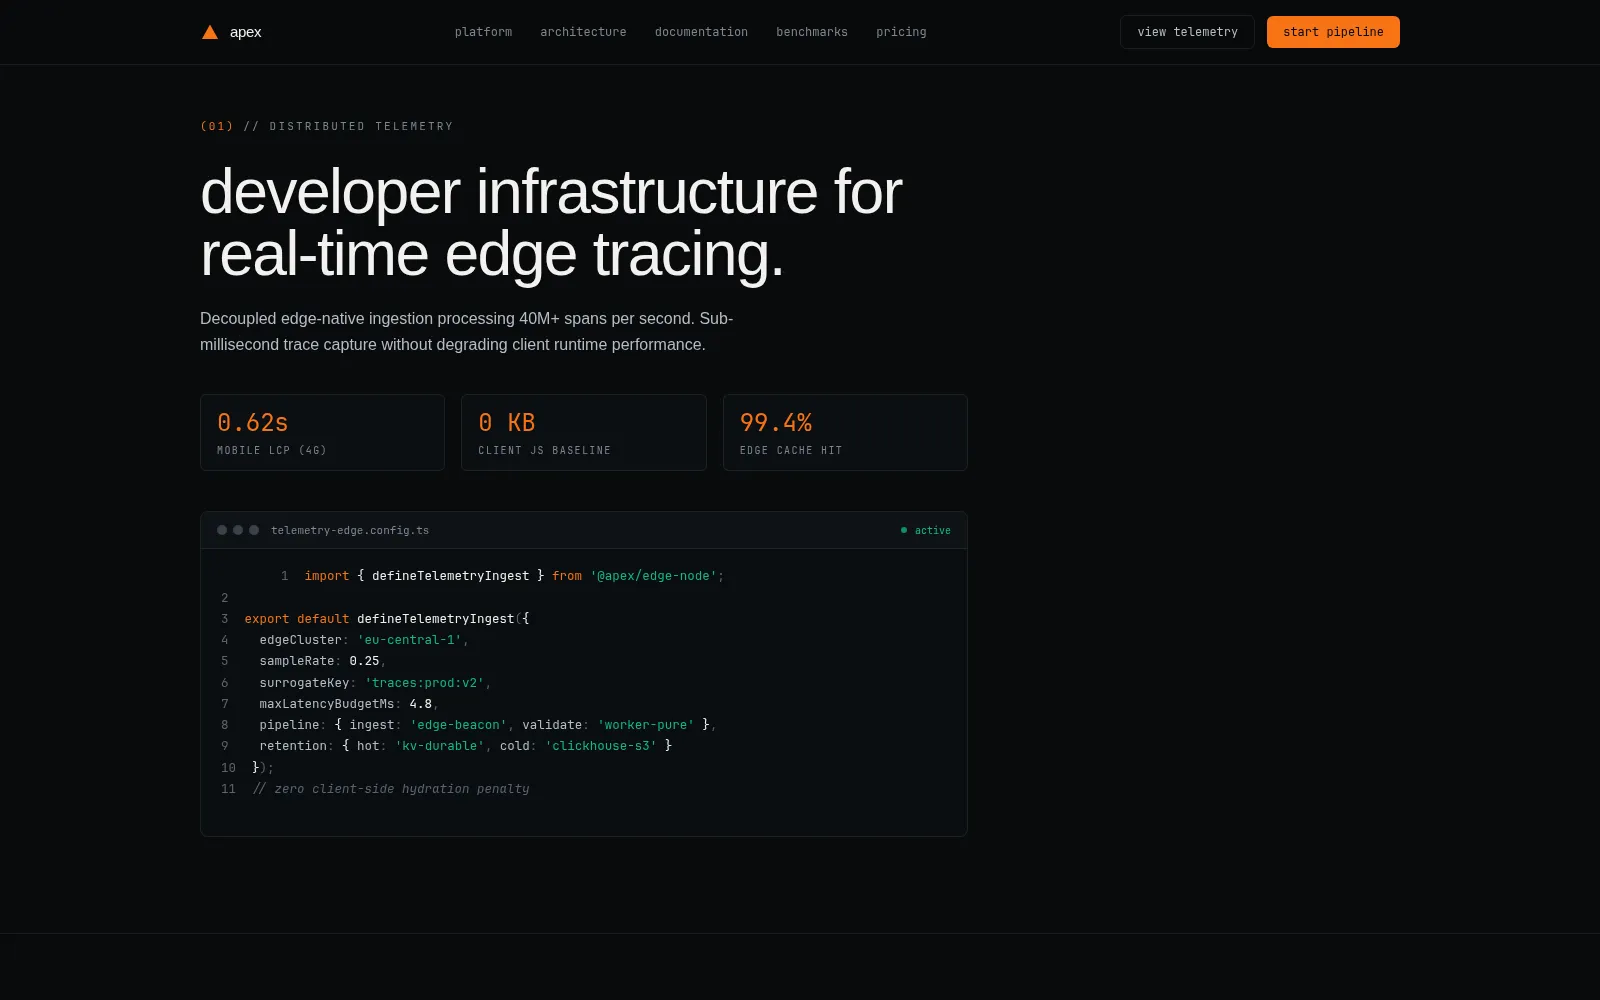Click the maxLatencyBudgetMs 4.8 value
The image size is (1600, 1000).
(421, 704)
